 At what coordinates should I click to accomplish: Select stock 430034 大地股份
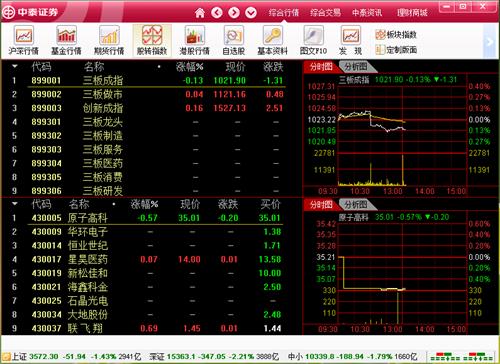click(x=148, y=314)
